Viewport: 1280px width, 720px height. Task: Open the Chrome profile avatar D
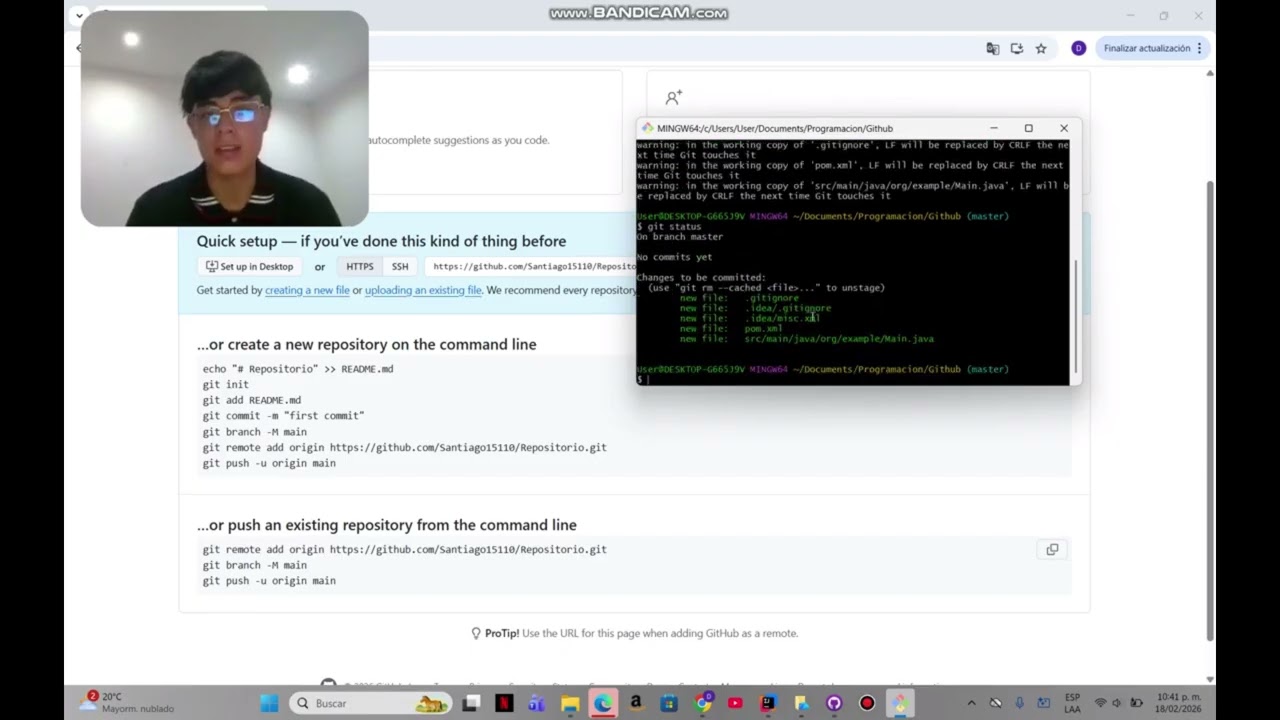(1078, 48)
